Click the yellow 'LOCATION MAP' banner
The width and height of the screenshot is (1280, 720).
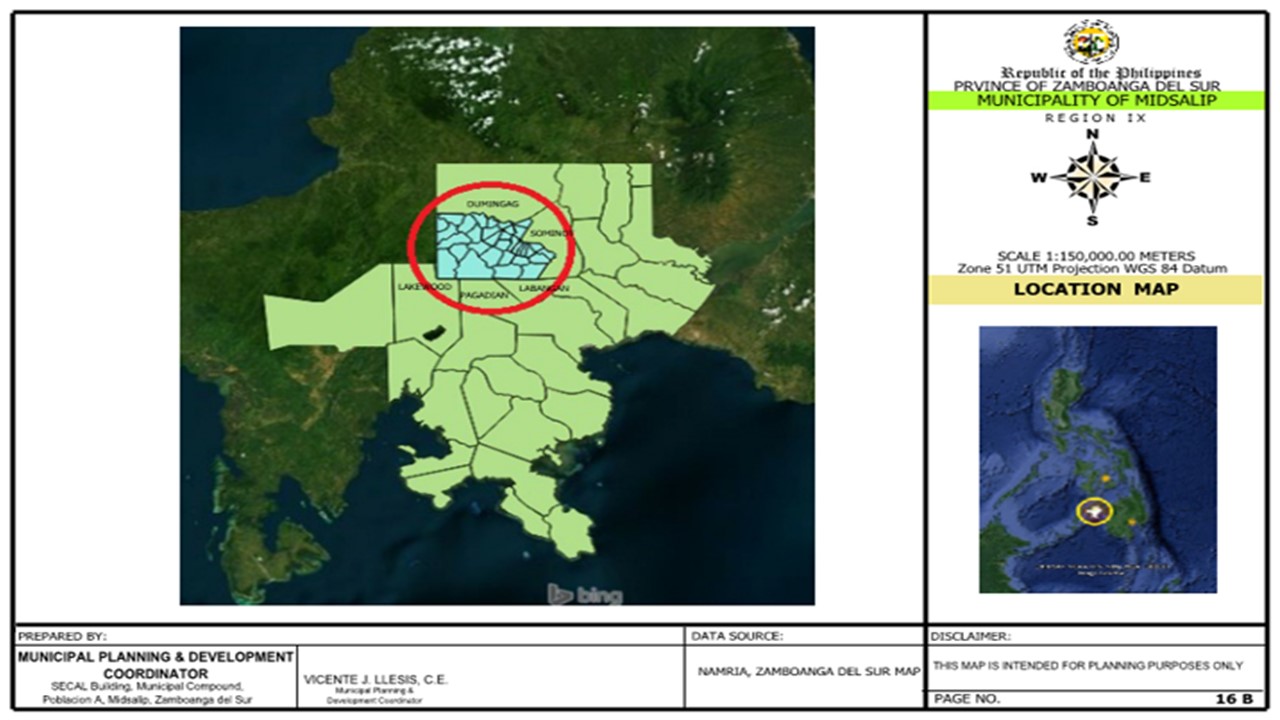[x=1096, y=290]
